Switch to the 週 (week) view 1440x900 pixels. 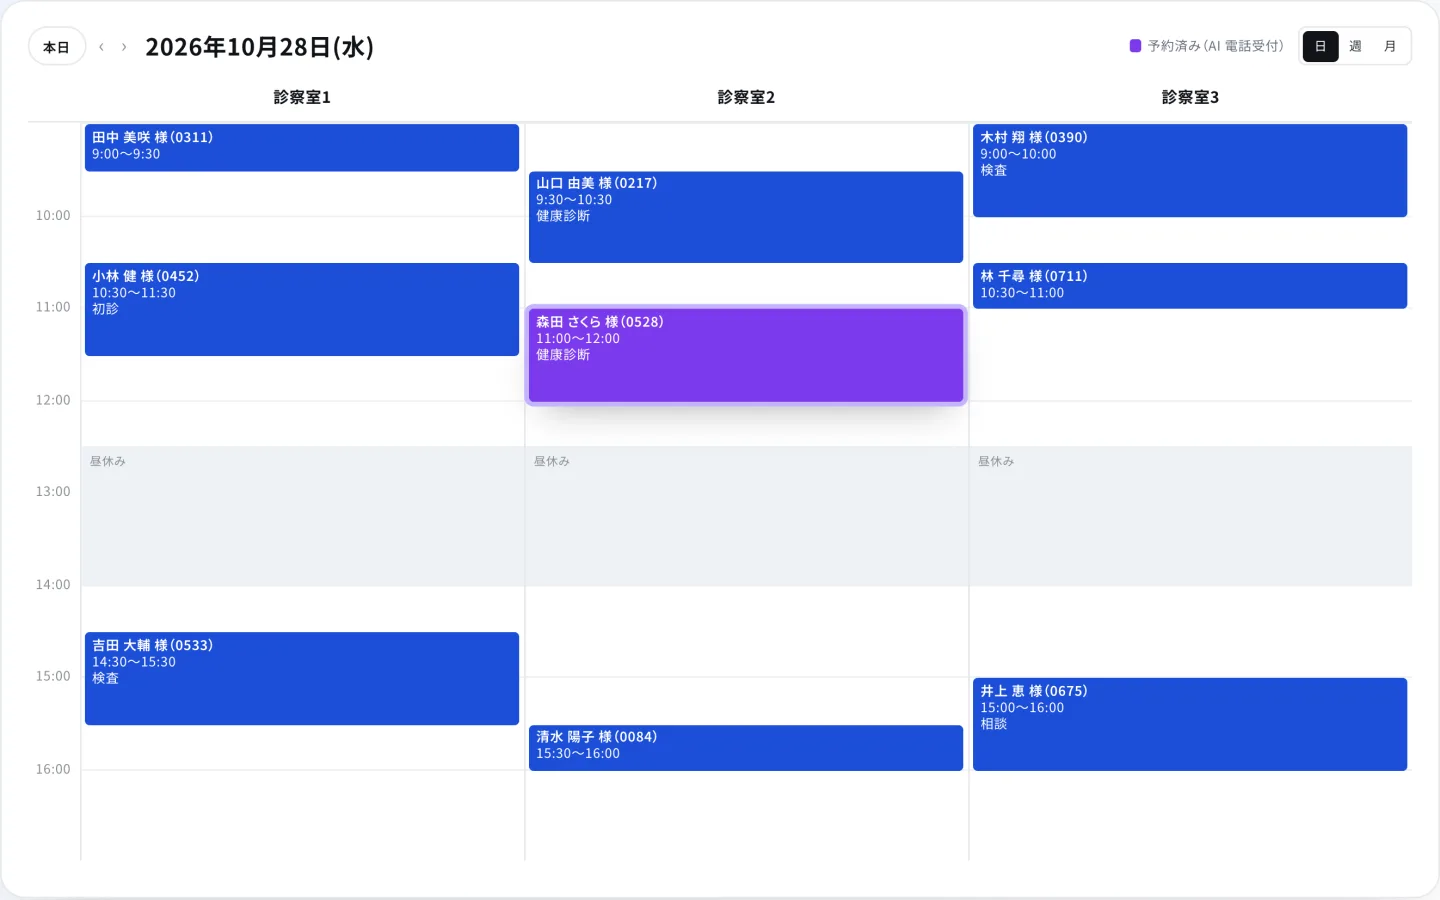coord(1355,46)
